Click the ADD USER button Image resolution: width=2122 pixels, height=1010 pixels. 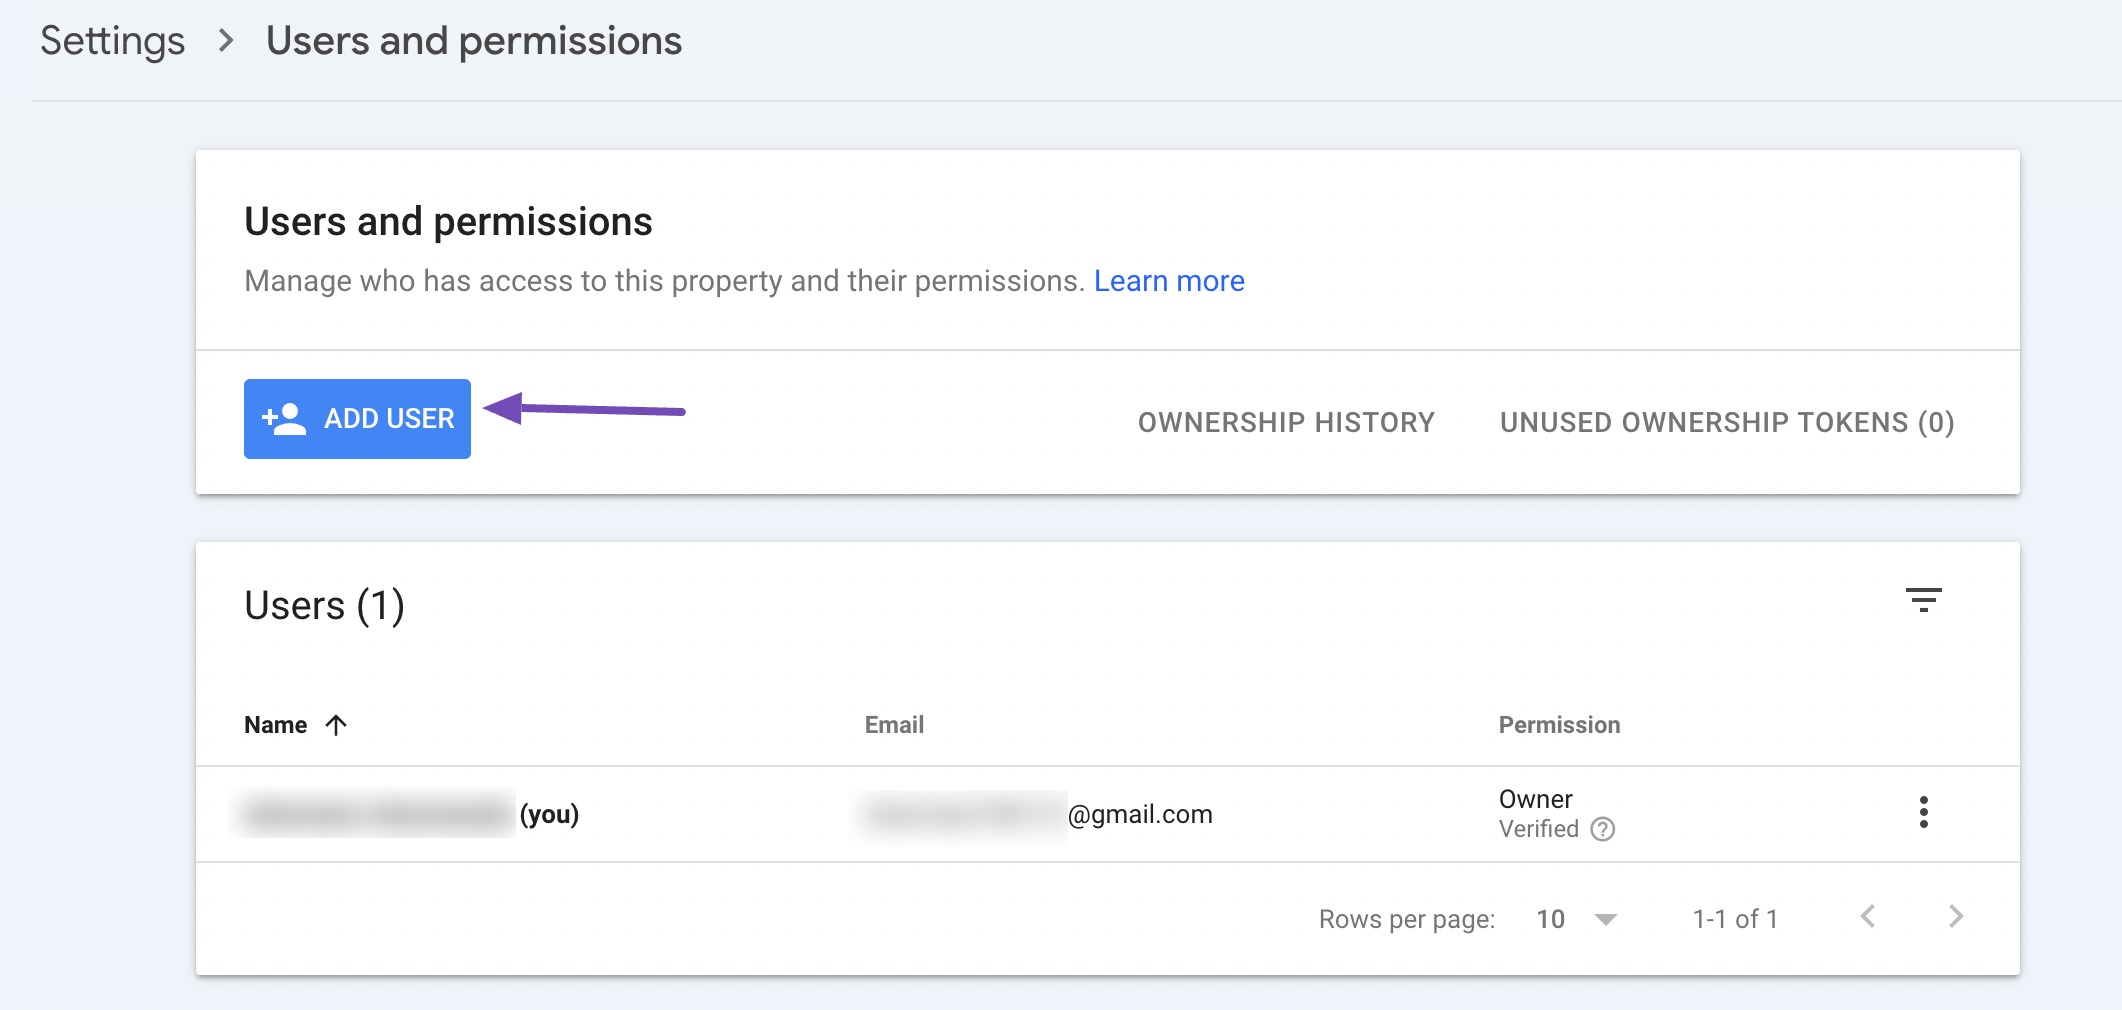tap(357, 418)
